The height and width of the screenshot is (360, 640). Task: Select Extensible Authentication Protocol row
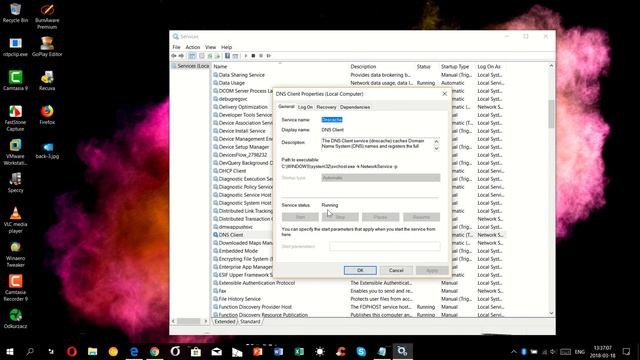[x=359, y=283]
